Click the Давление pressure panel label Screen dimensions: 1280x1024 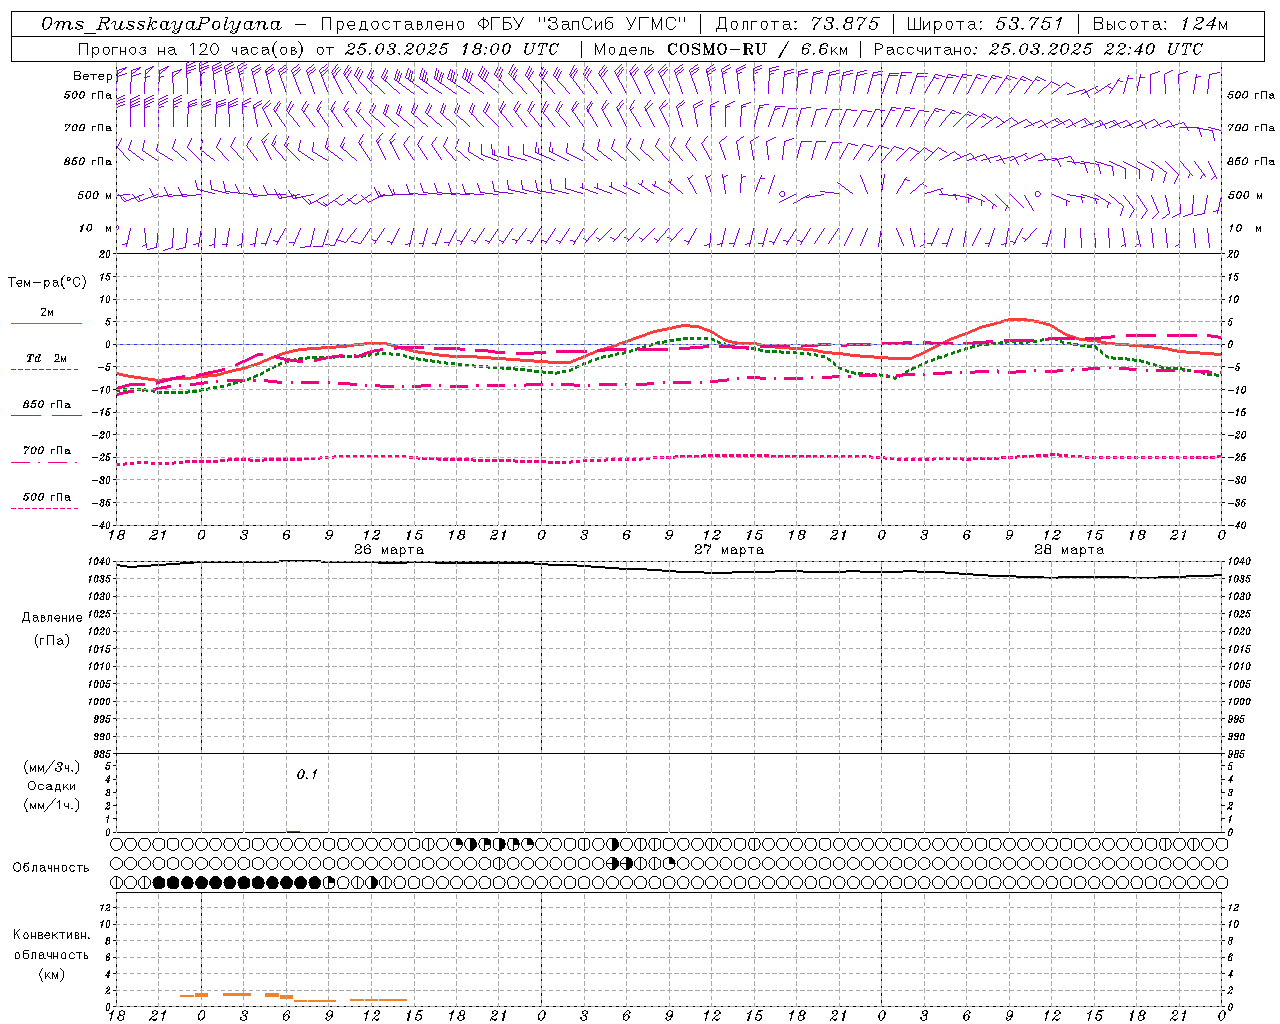[x=52, y=618]
